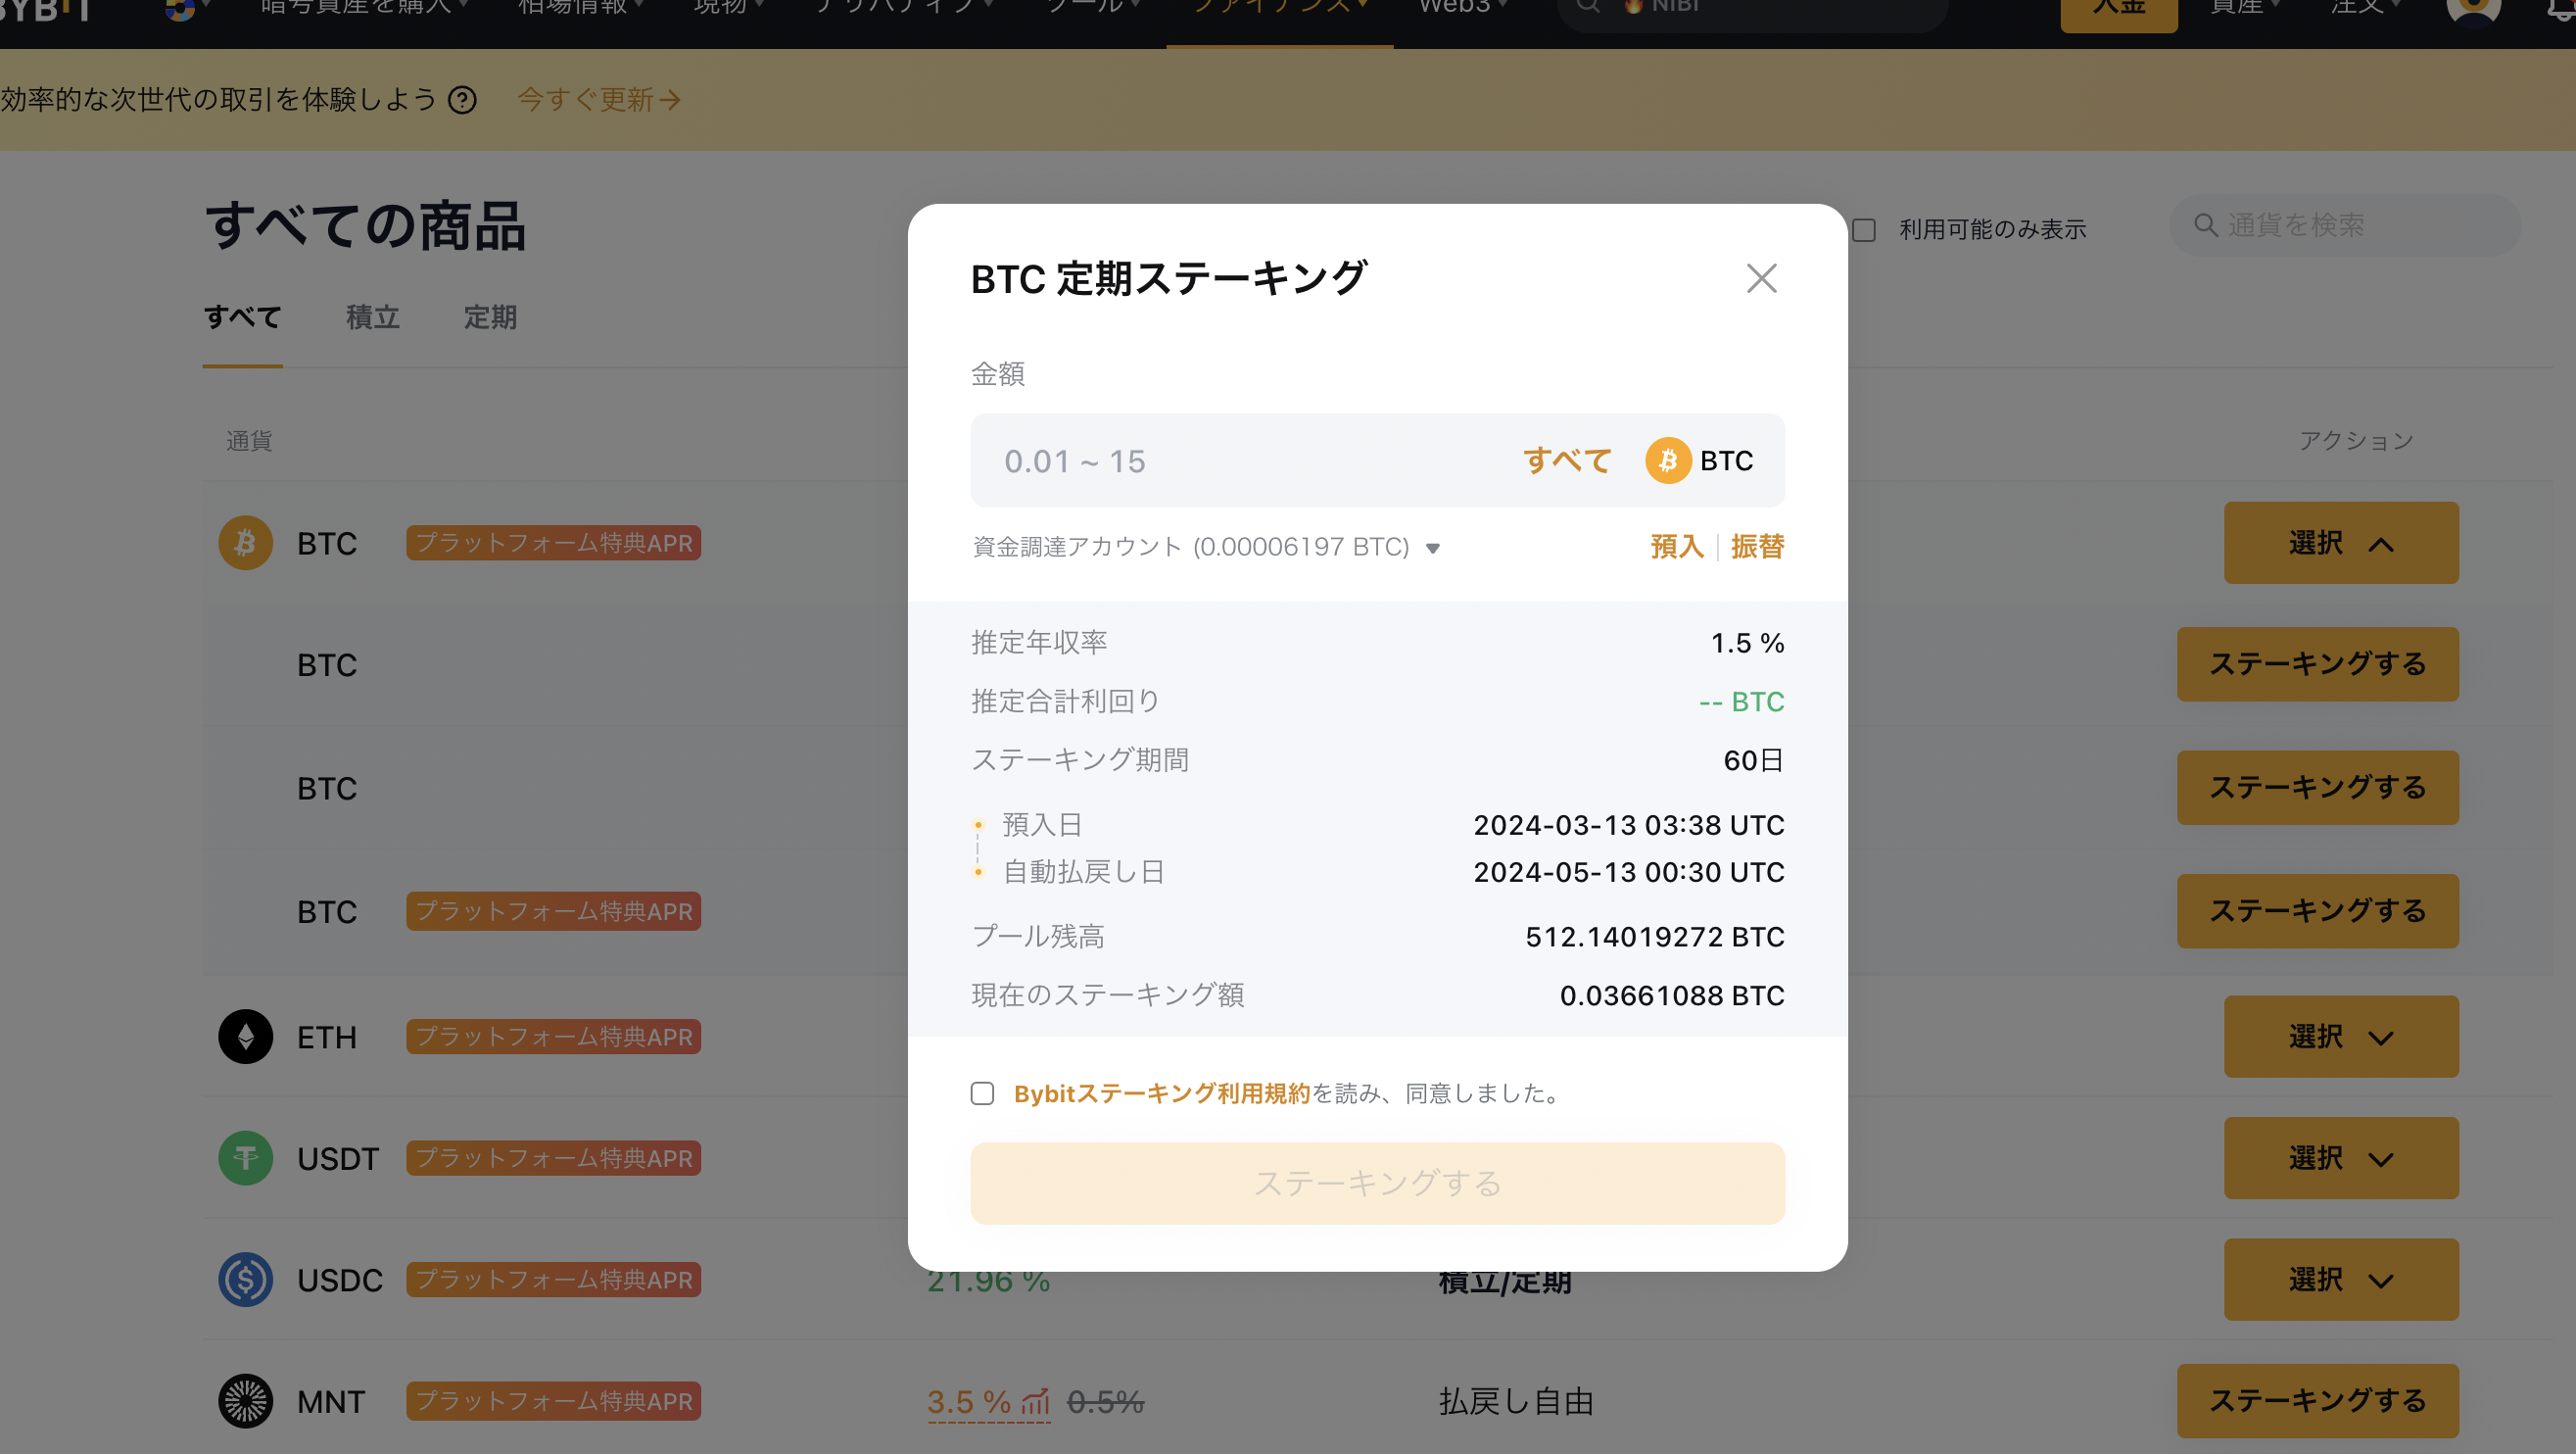Screen dimensions: 2576x1454
Task: Click すべて max amount button
Action: point(1566,461)
